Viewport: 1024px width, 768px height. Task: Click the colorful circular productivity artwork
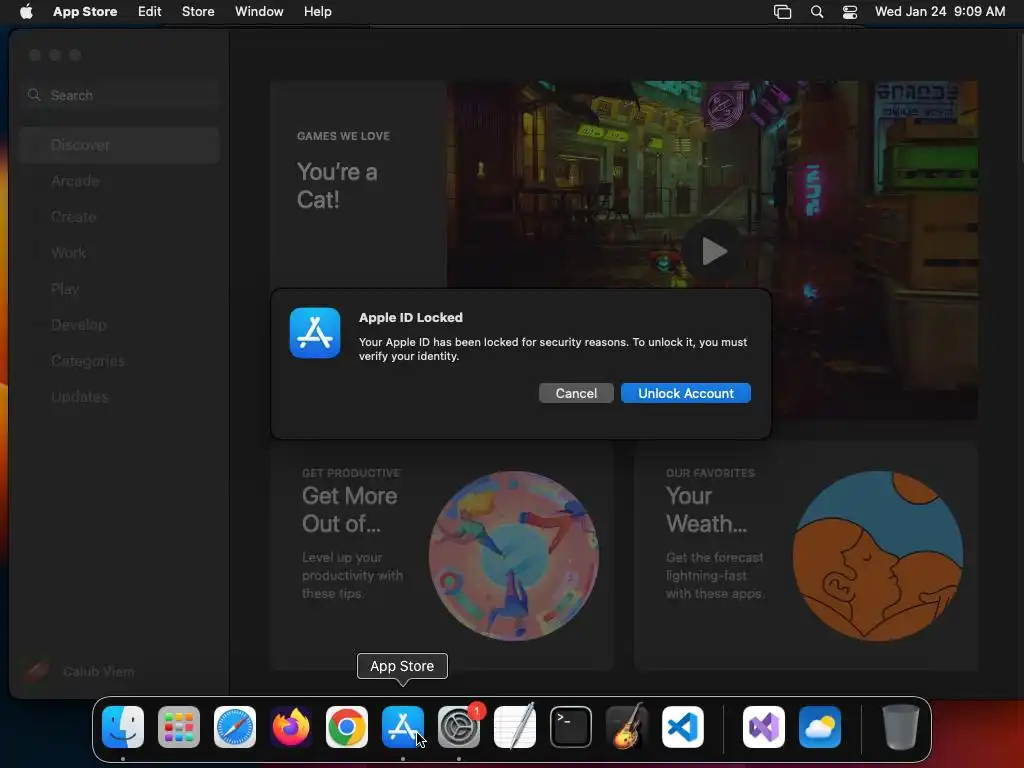click(x=514, y=556)
